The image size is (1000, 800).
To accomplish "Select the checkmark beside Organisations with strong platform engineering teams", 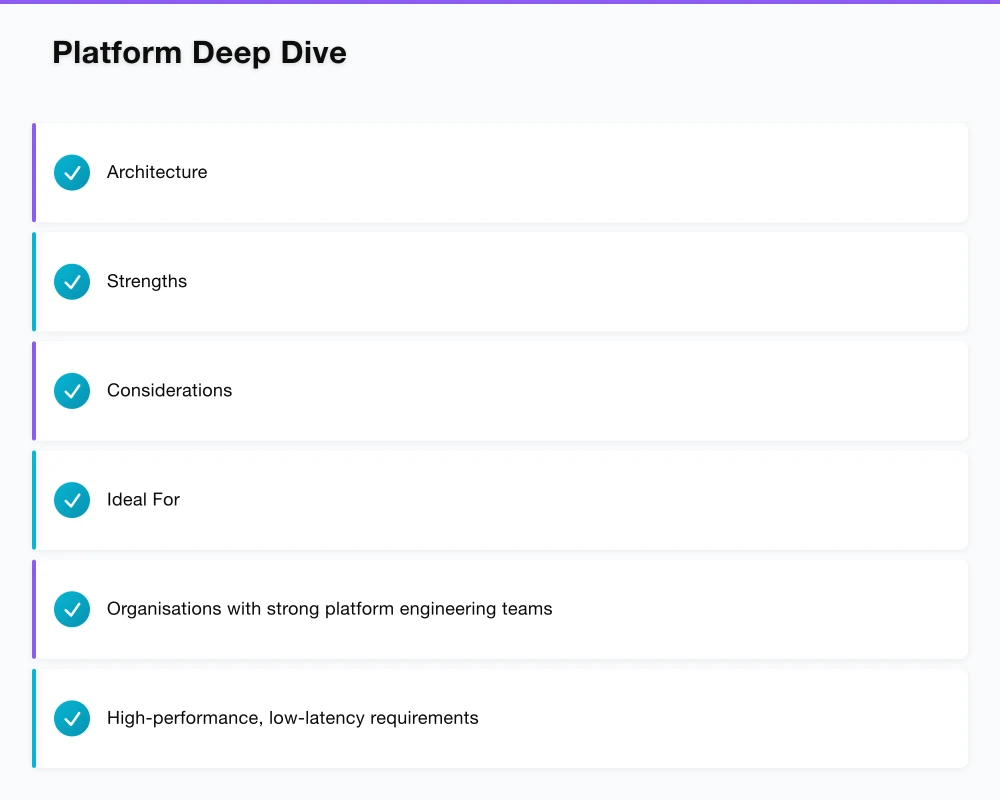I will 71,609.
